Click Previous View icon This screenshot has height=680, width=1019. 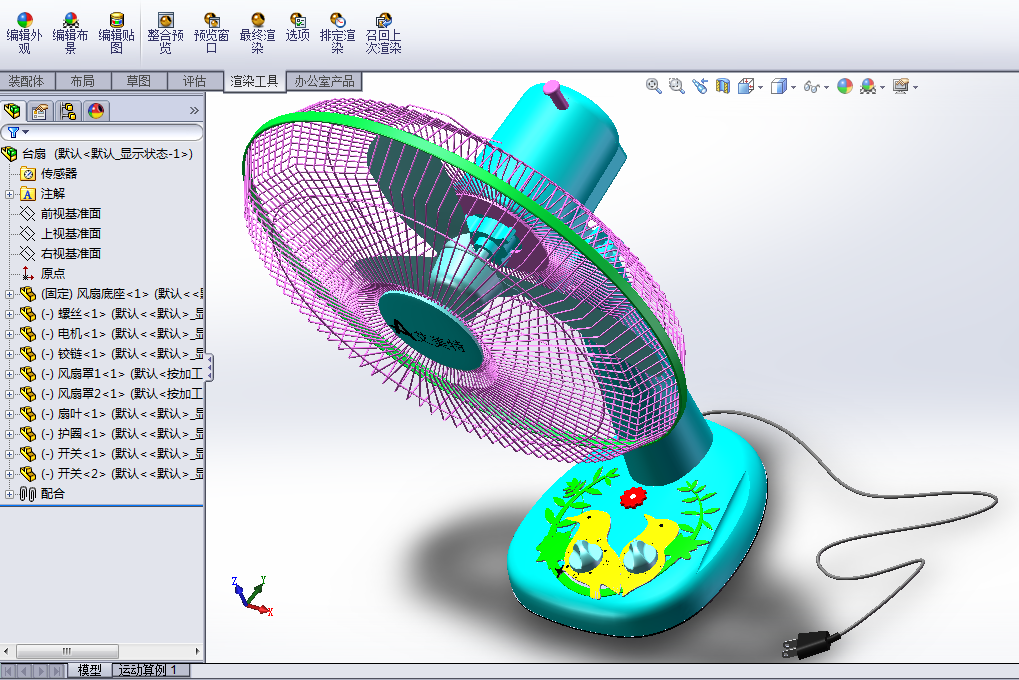pos(700,86)
